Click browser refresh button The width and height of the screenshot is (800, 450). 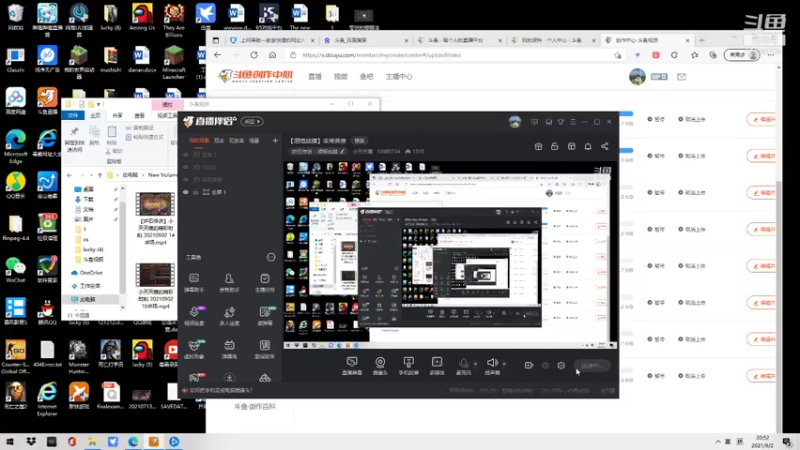254,55
